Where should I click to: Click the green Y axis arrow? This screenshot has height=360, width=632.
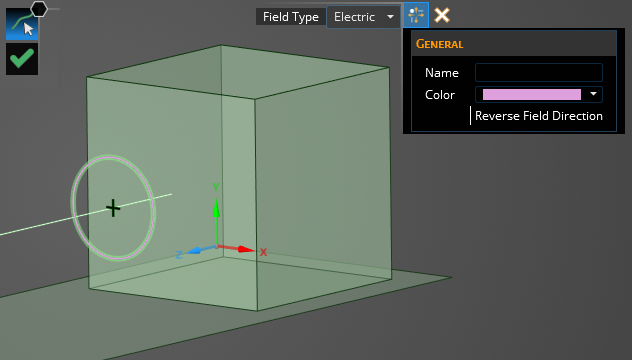point(216,209)
